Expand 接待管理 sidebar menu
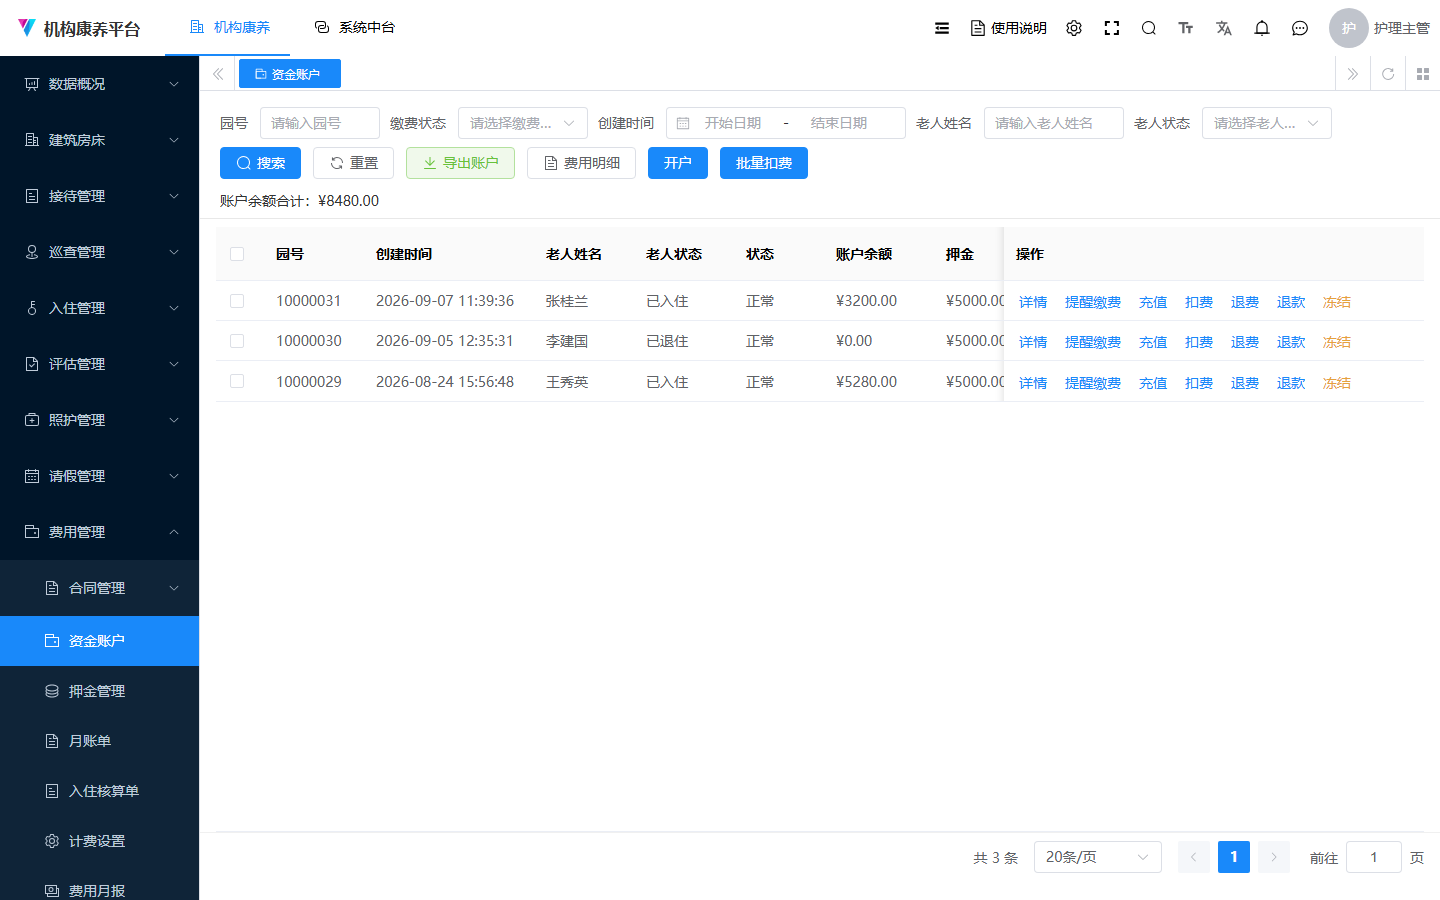Viewport: 1440px width, 900px height. point(99,196)
